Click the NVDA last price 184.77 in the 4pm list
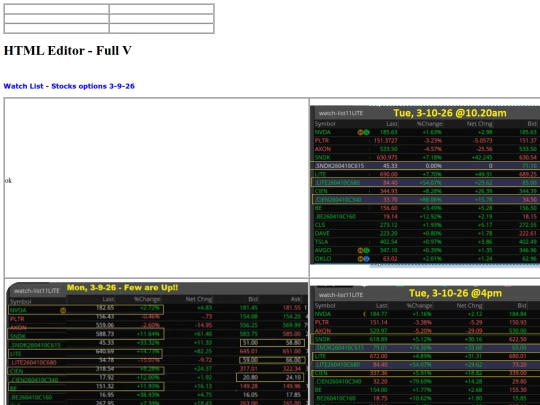540x405 pixels. pyautogui.click(x=378, y=314)
